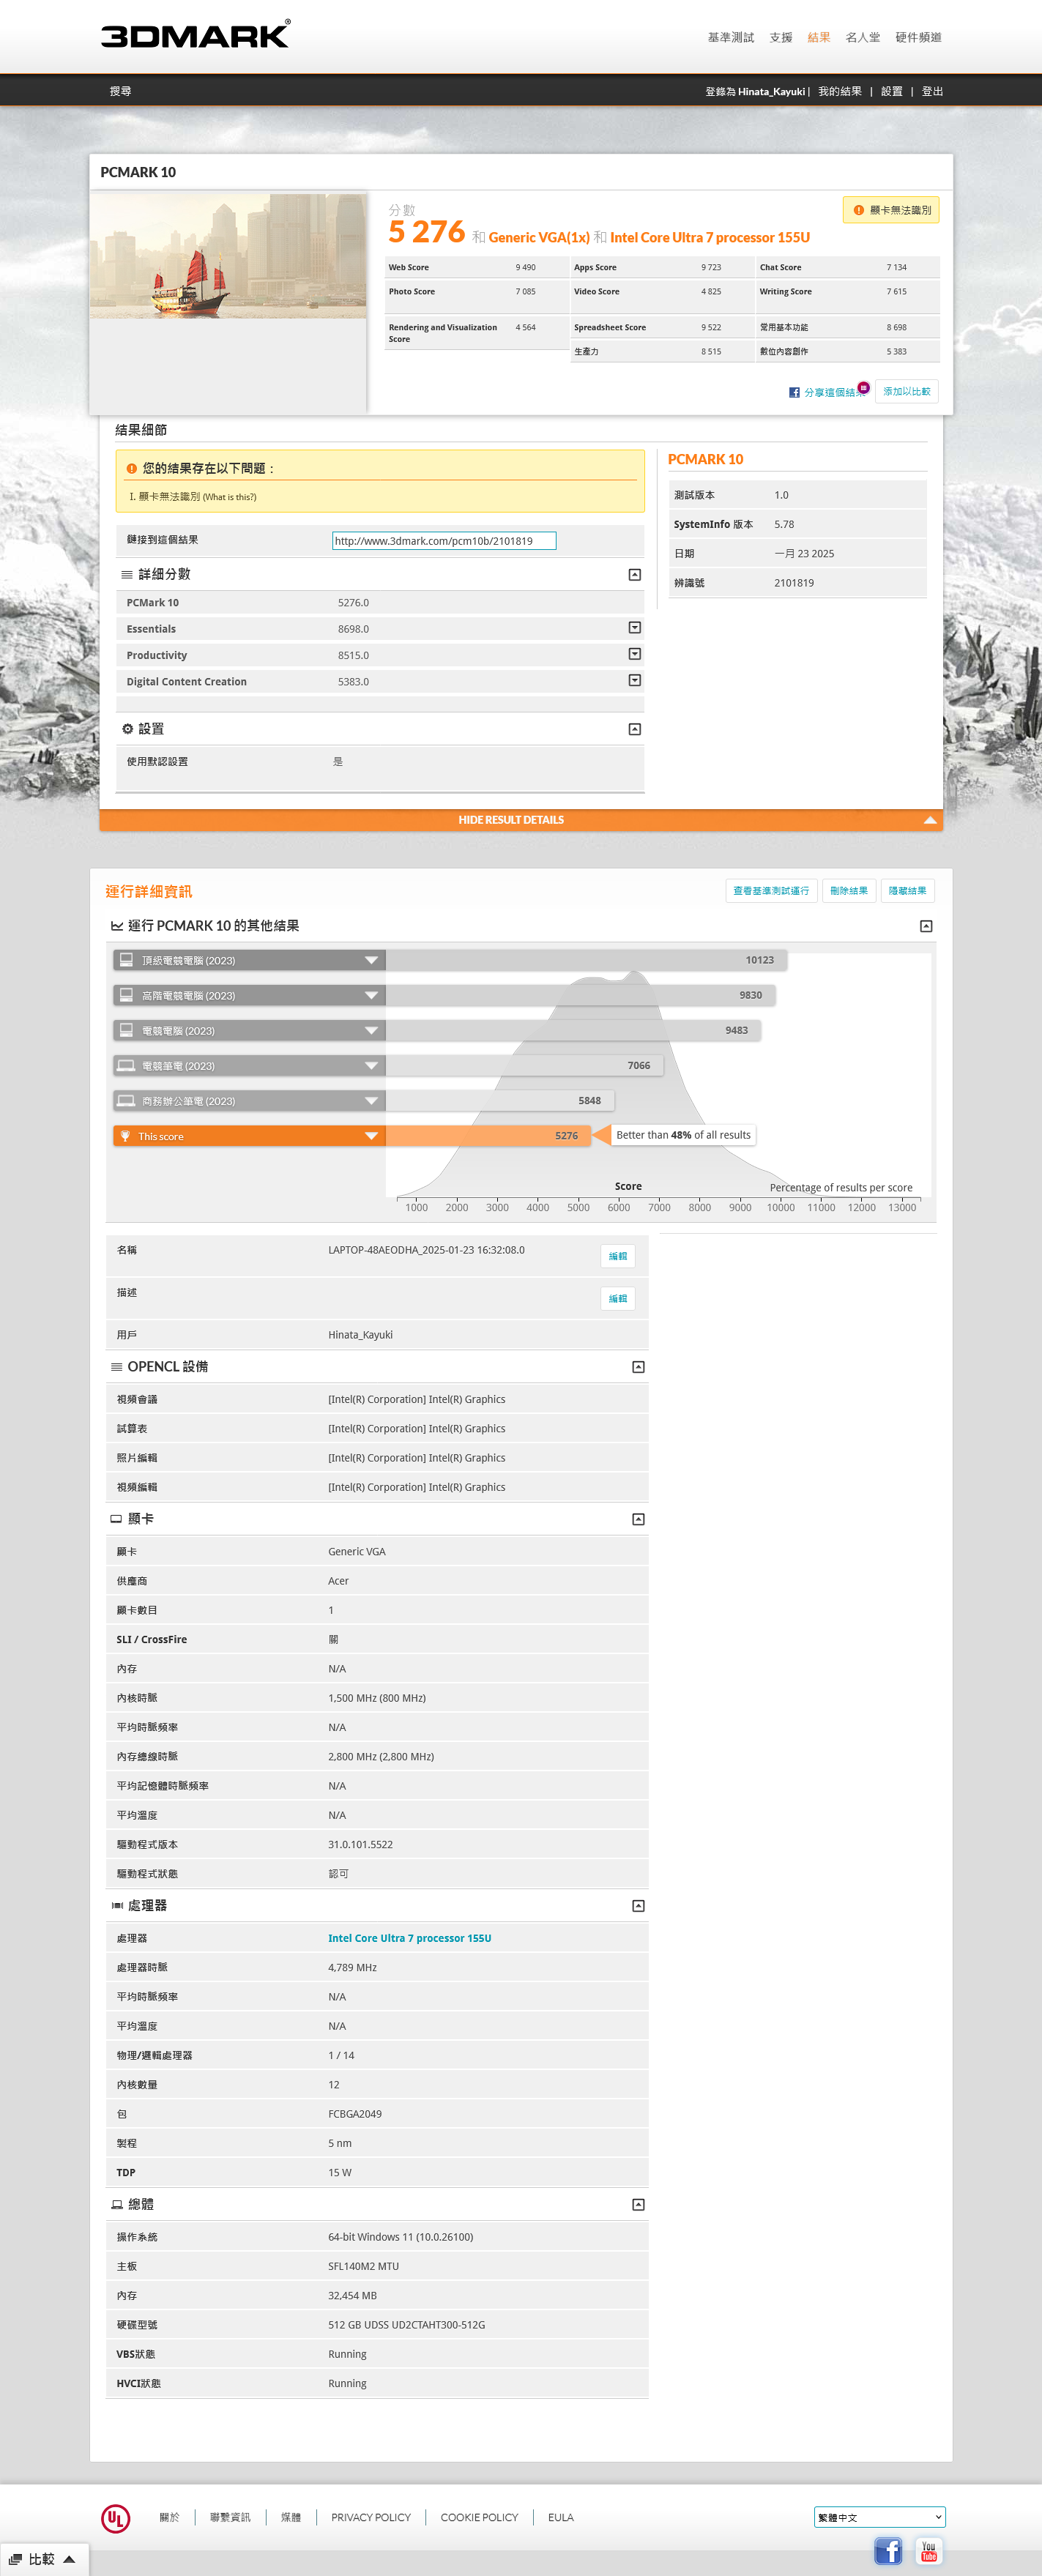1042x2576 pixels.
Task: Open the Facebook footer icon
Action: (x=888, y=2550)
